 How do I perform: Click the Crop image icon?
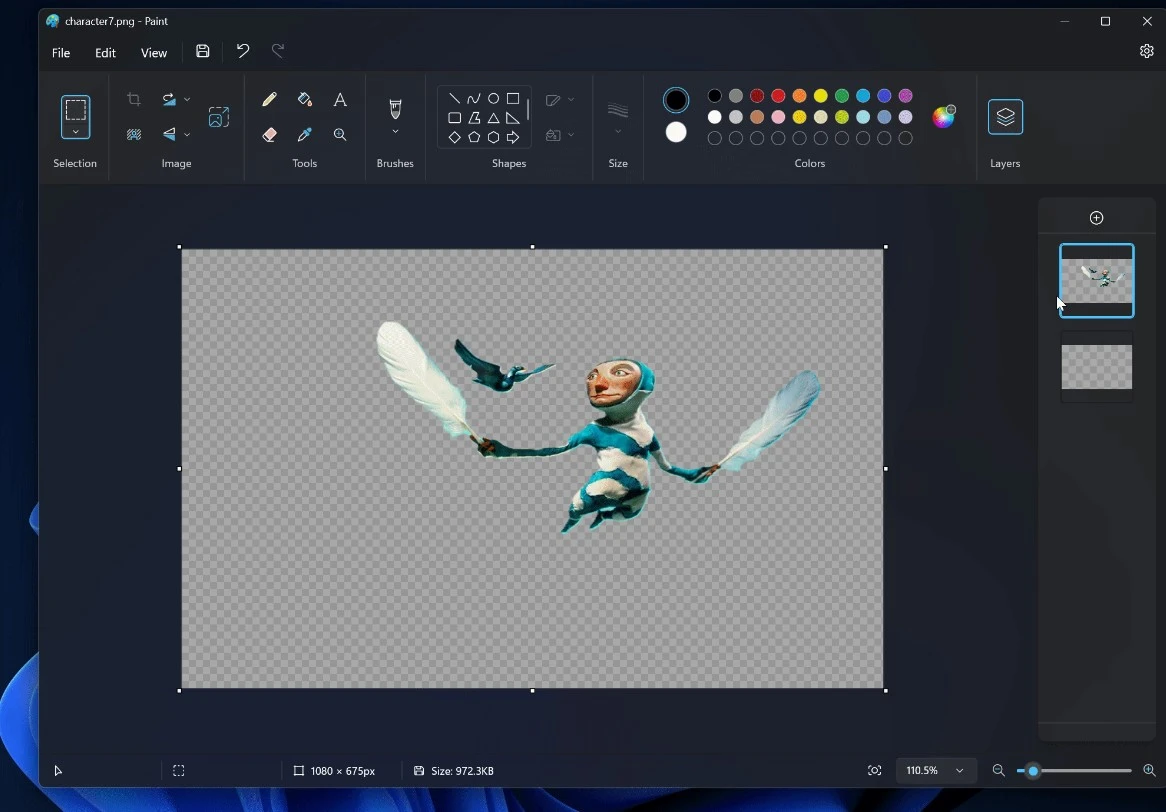(x=134, y=100)
